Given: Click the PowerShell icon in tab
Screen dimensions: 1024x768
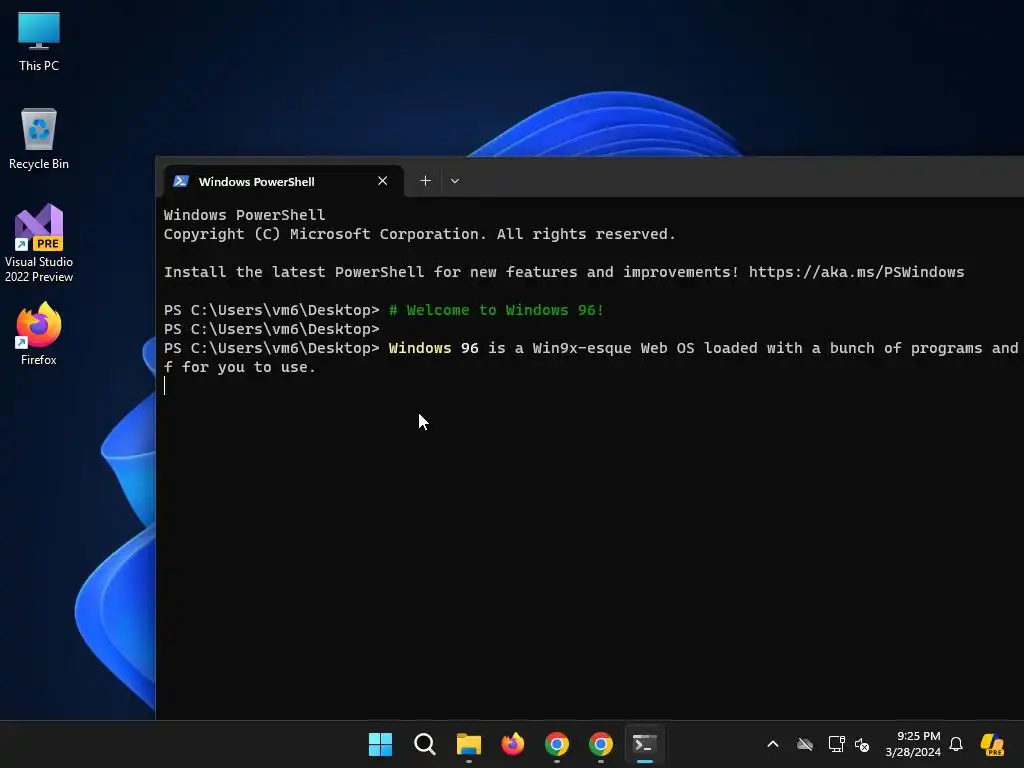Looking at the screenshot, I should (x=181, y=181).
